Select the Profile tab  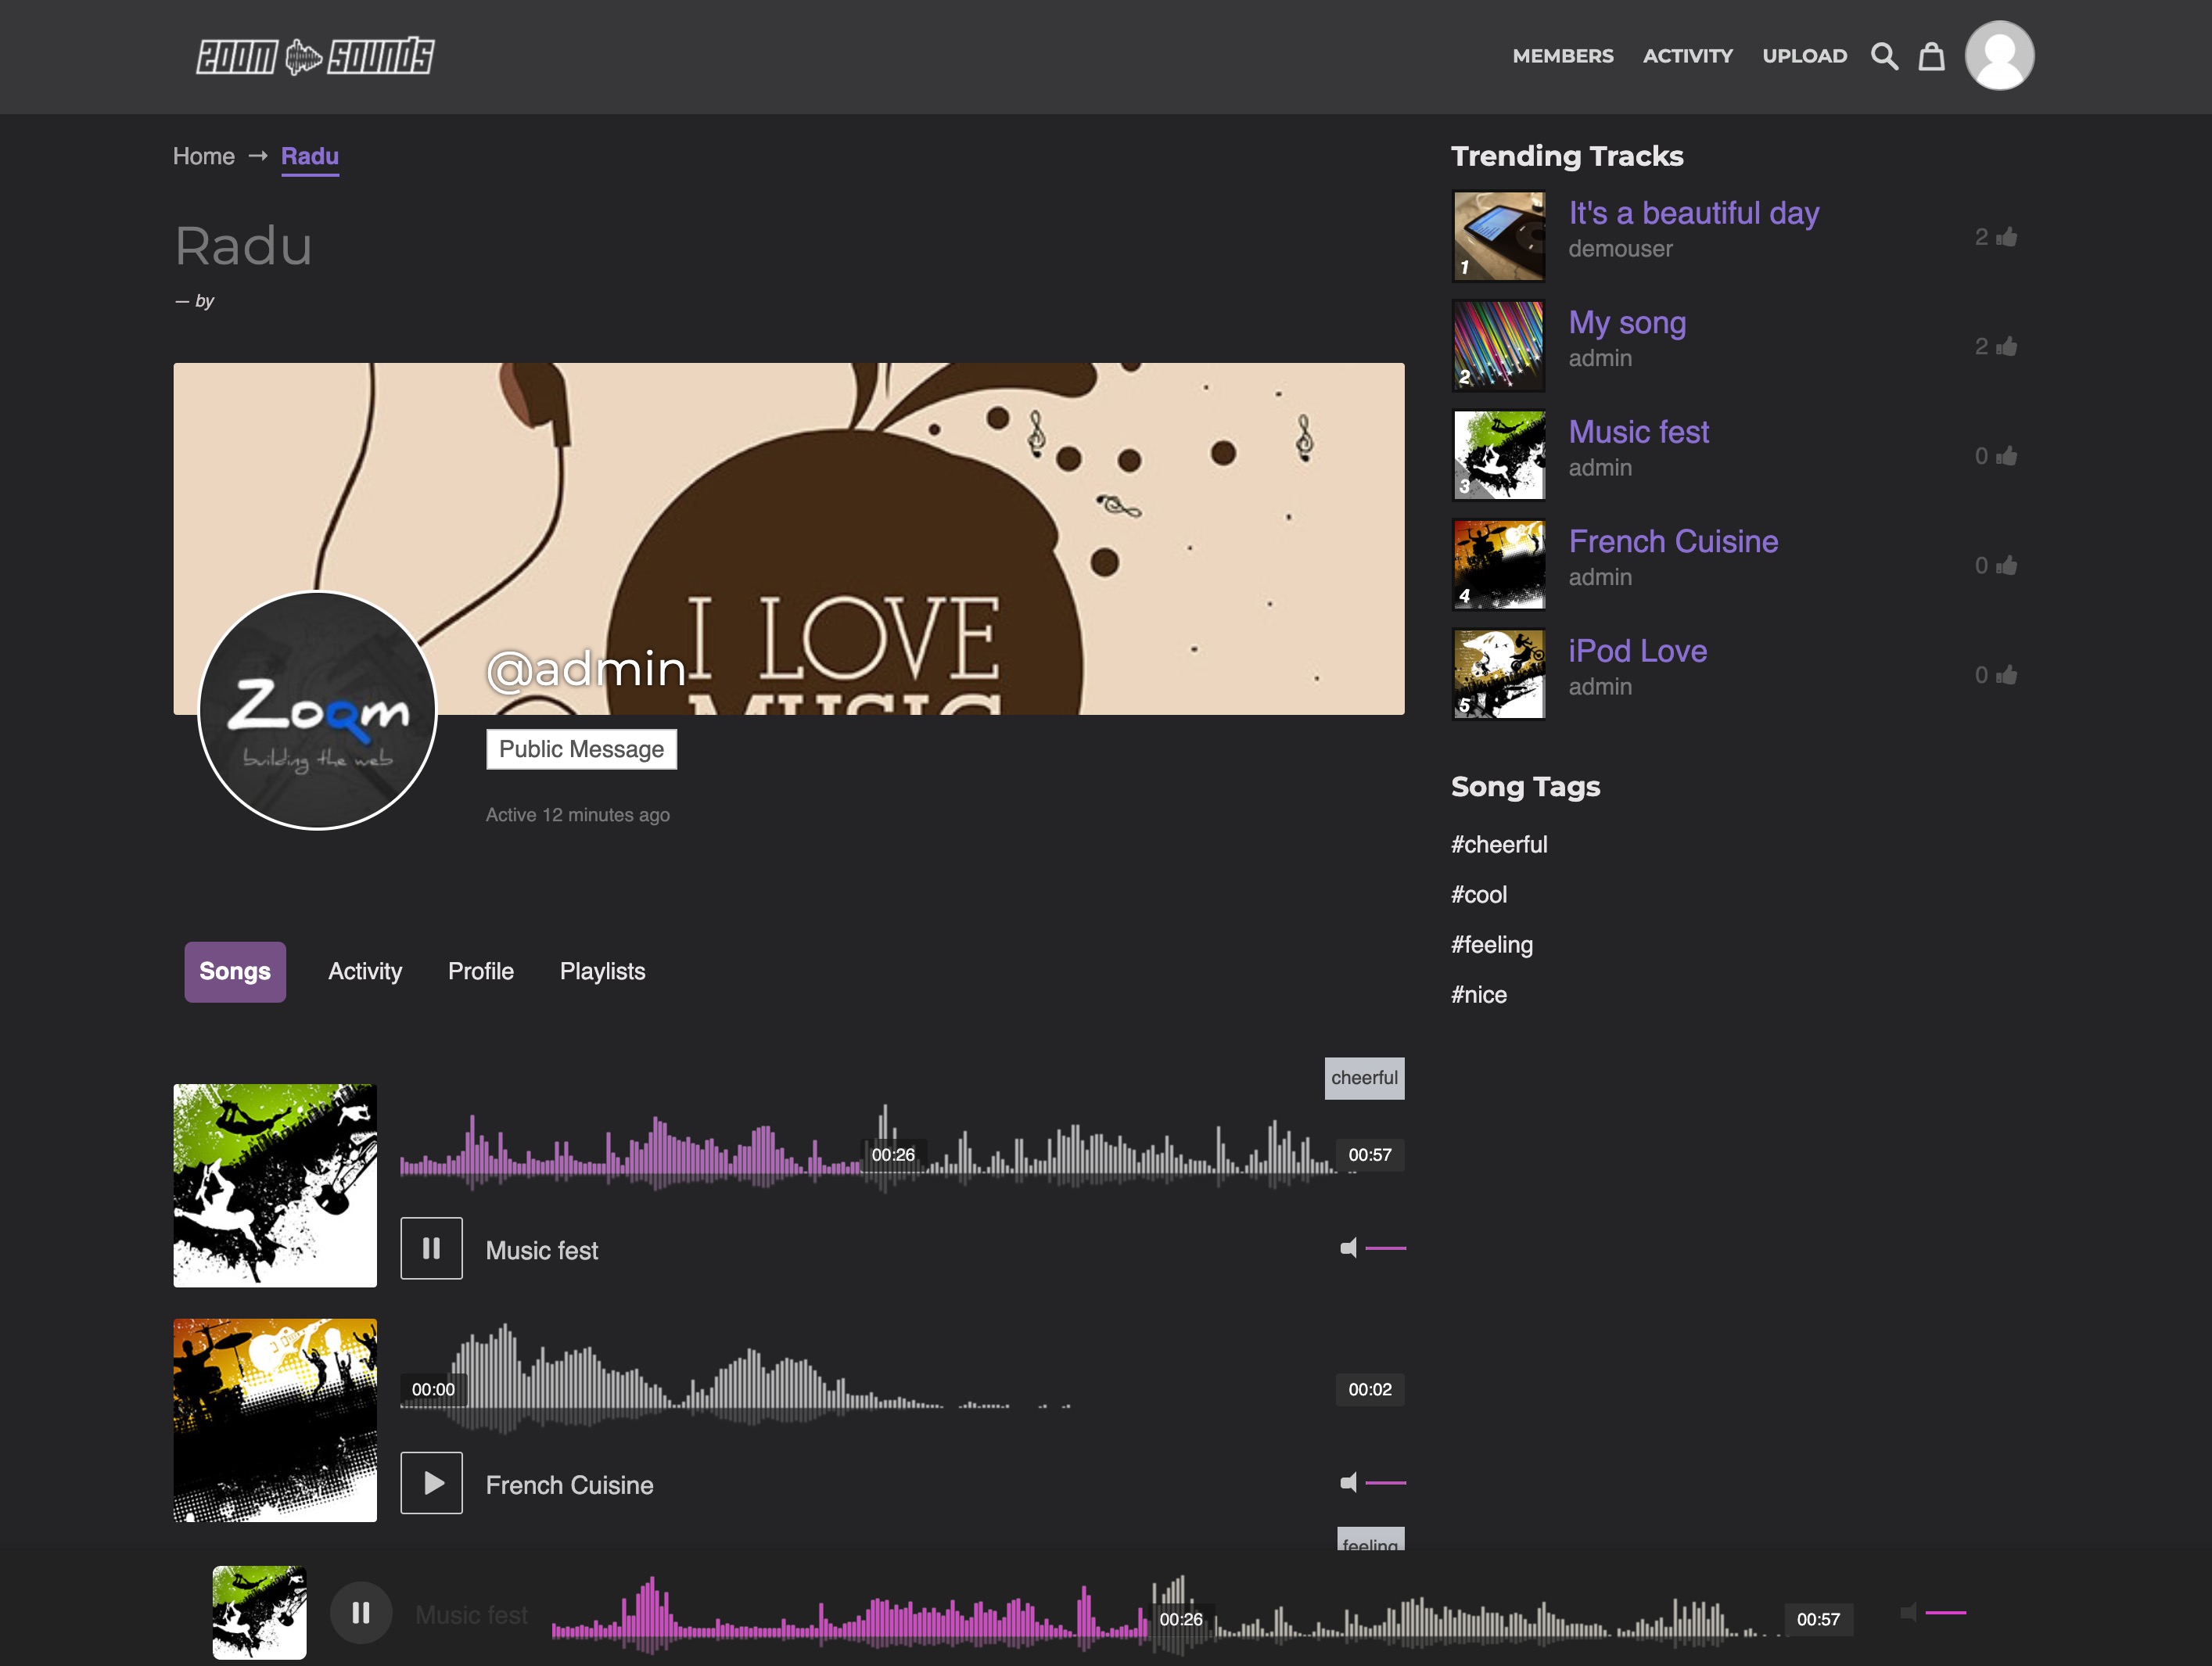pos(480,971)
